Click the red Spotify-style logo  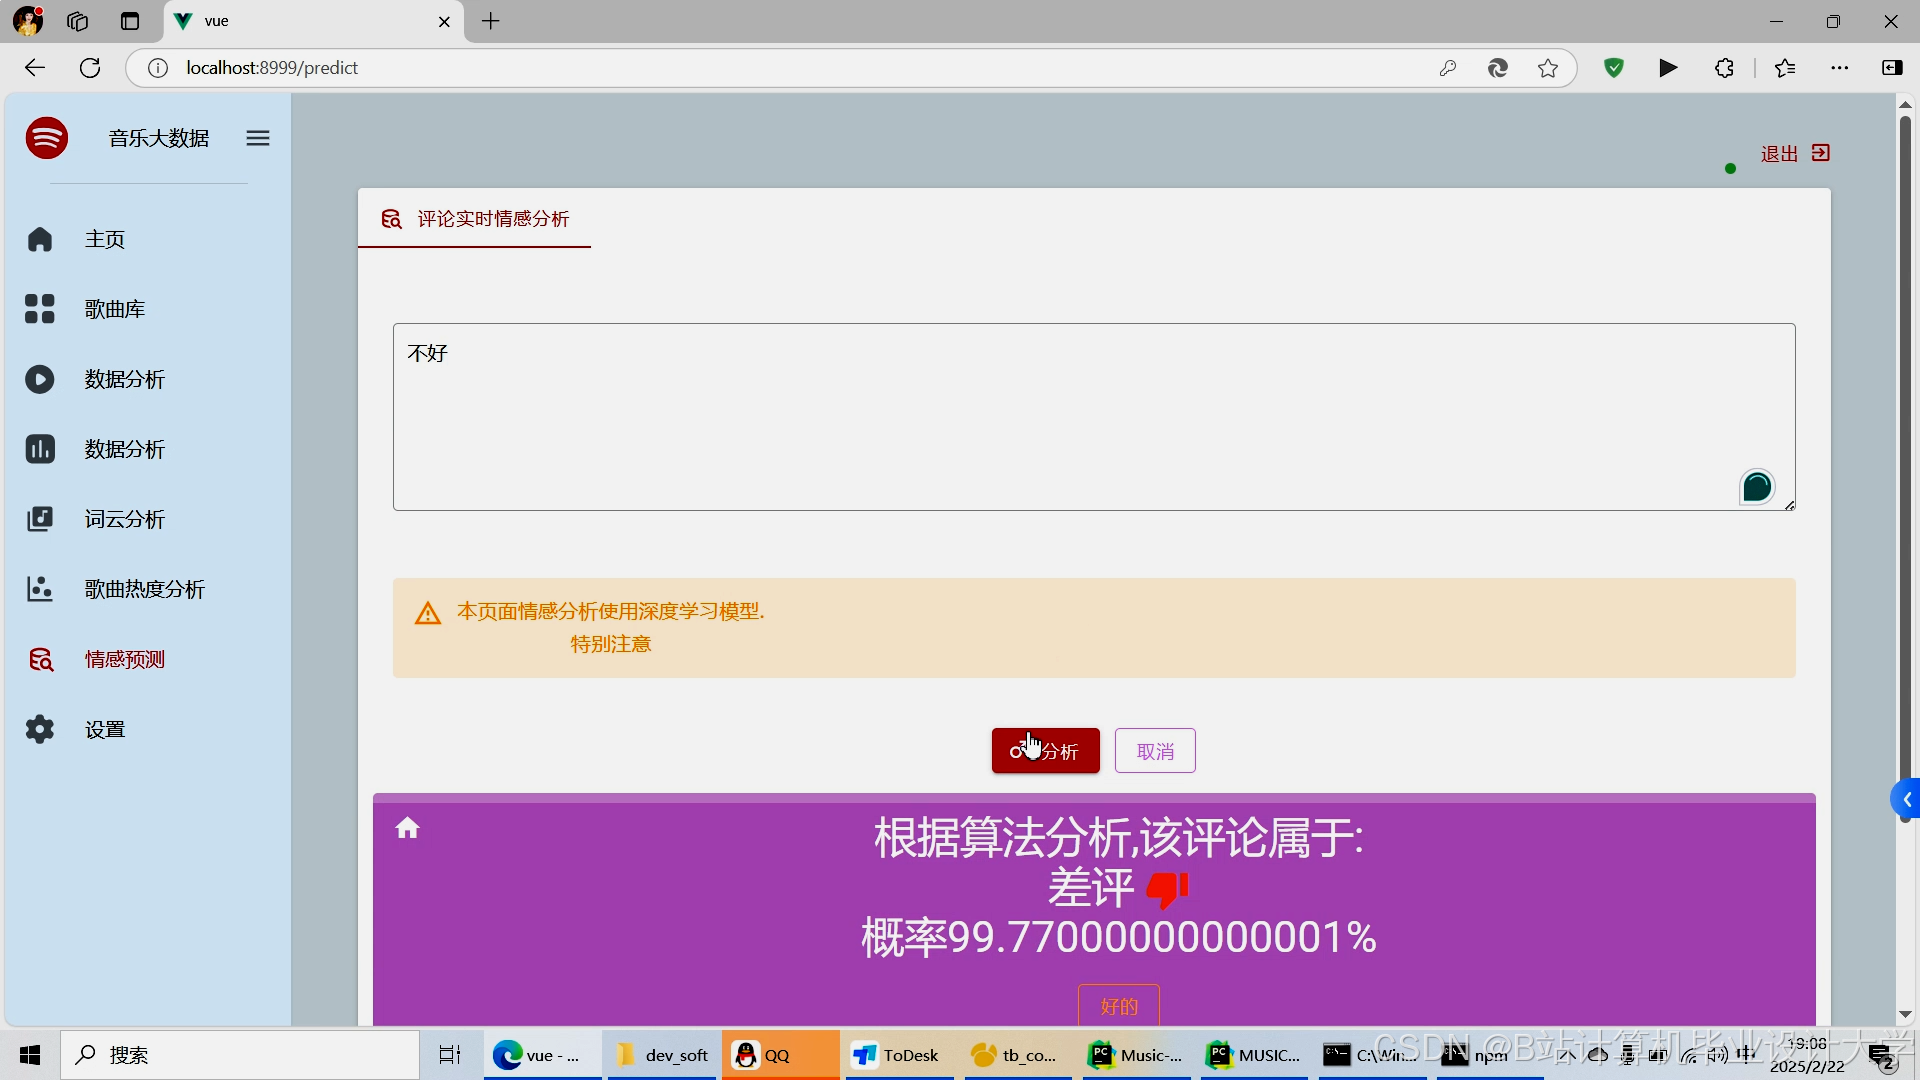[47, 138]
